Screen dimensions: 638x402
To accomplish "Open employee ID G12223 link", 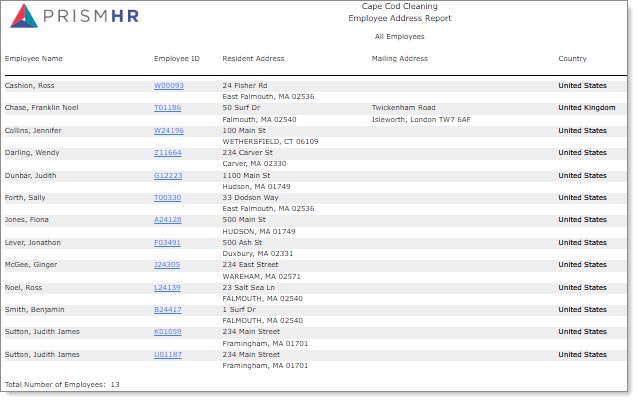I will pyautogui.click(x=168, y=176).
